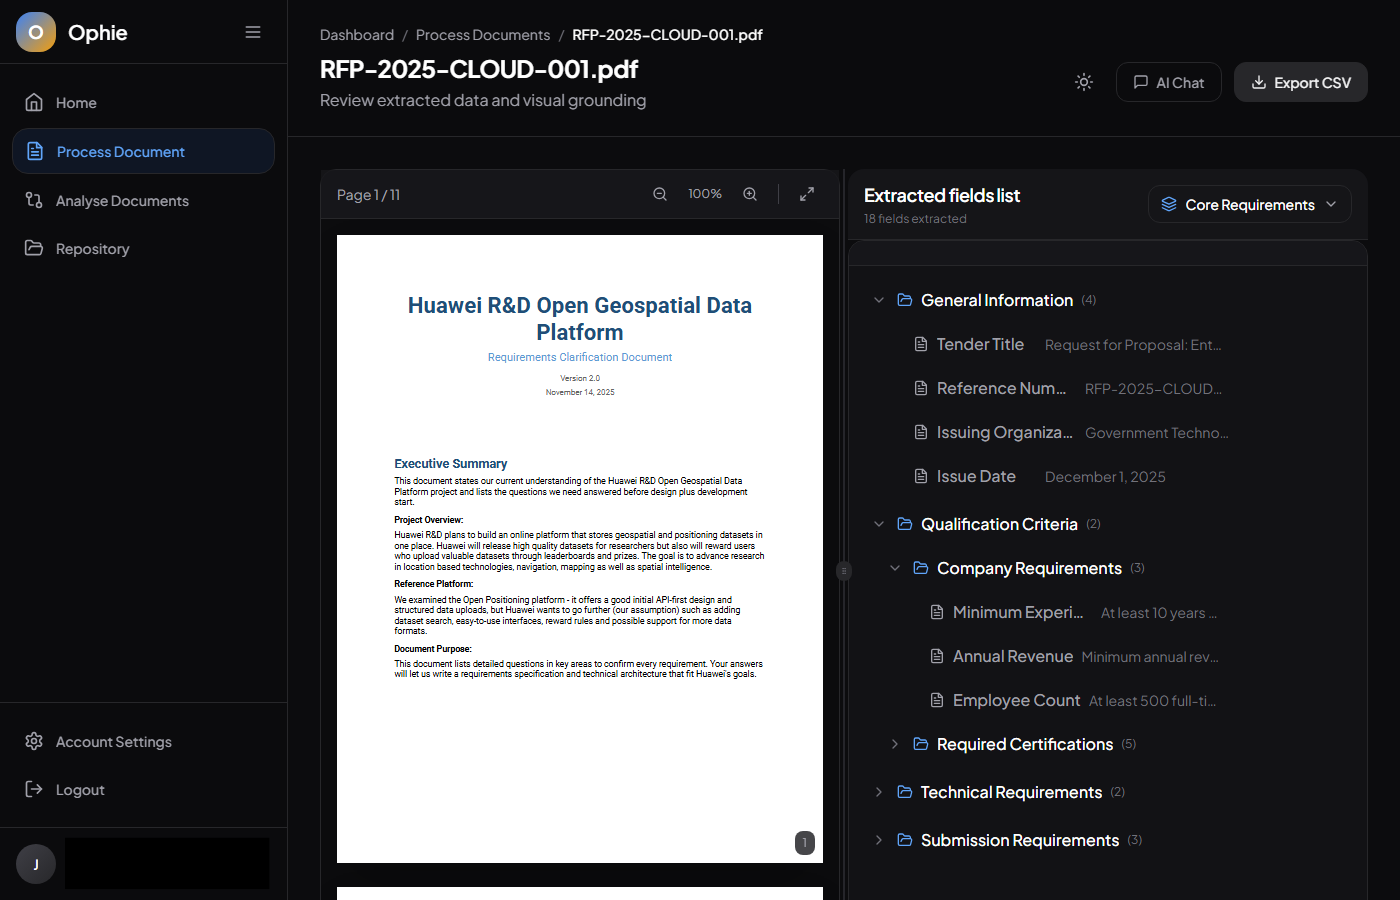Click Issuing Organization document icon
The height and width of the screenshot is (900, 1400).
point(921,432)
